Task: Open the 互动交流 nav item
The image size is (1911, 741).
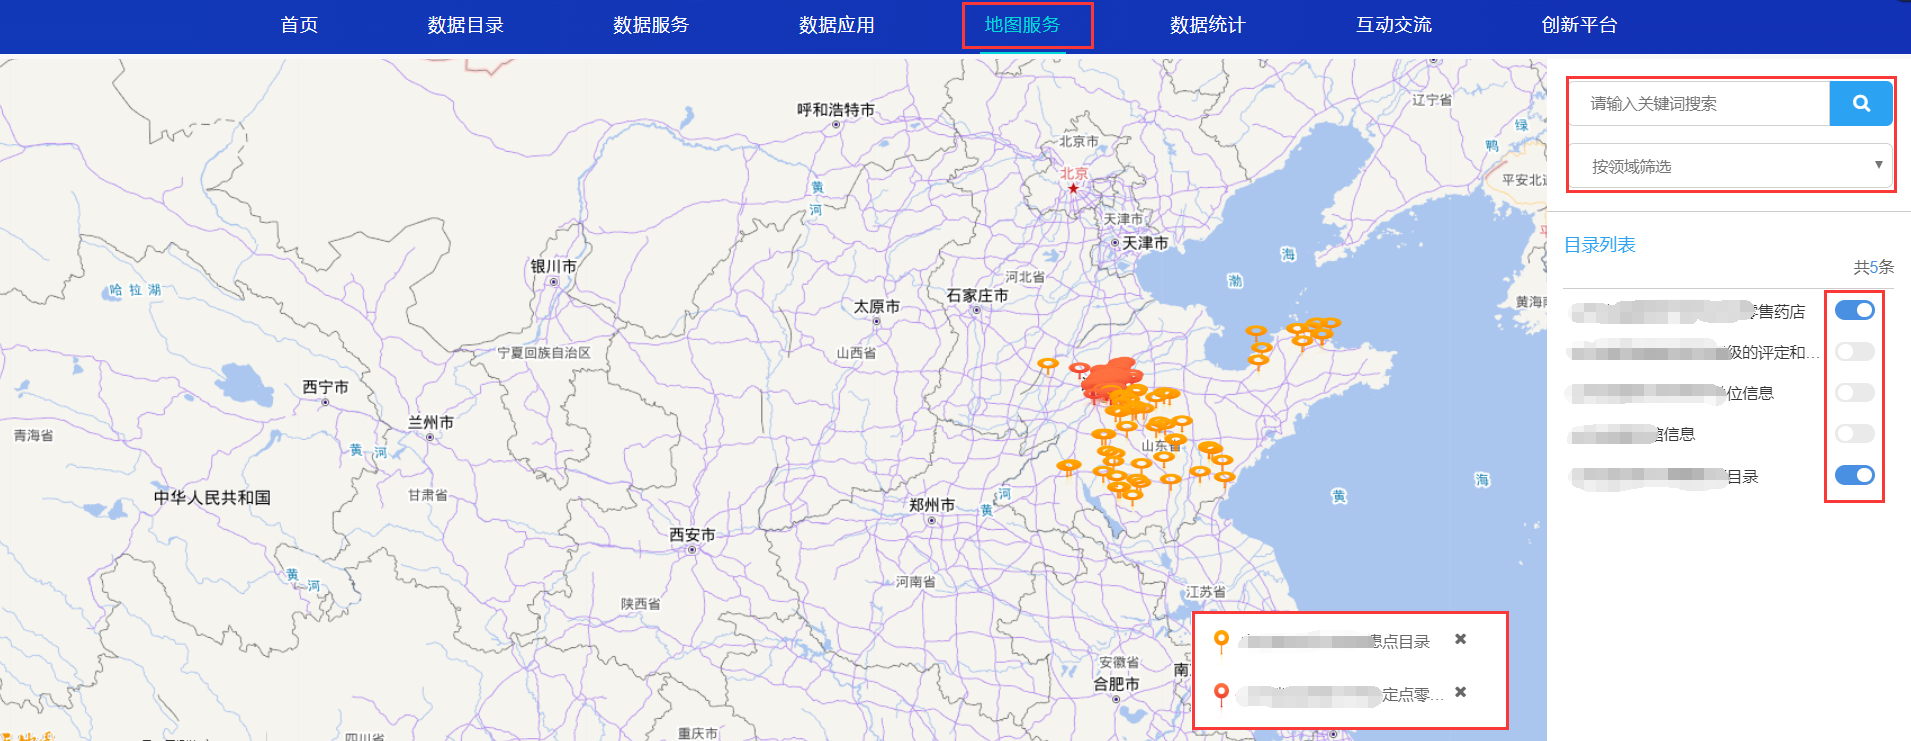Action: pos(1394,25)
